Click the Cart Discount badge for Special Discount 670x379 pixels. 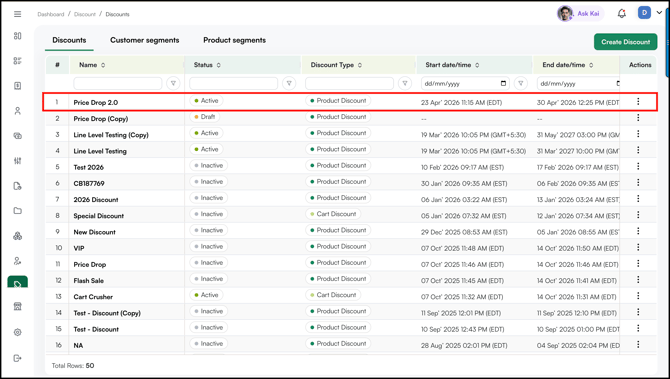(x=333, y=214)
